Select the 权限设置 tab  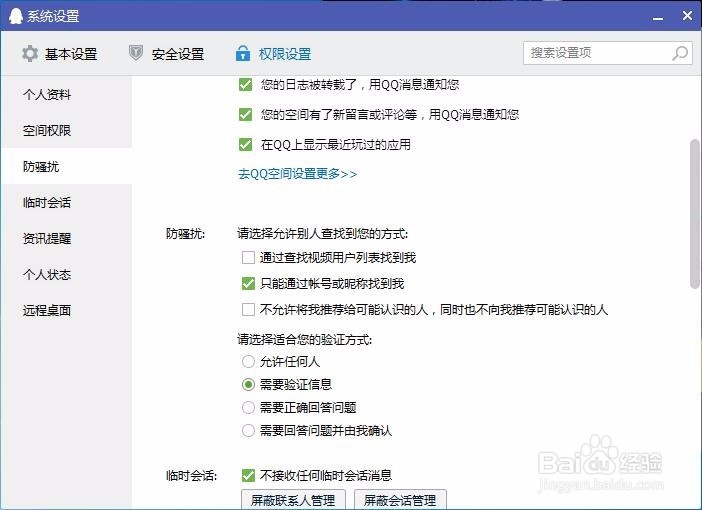pos(273,54)
